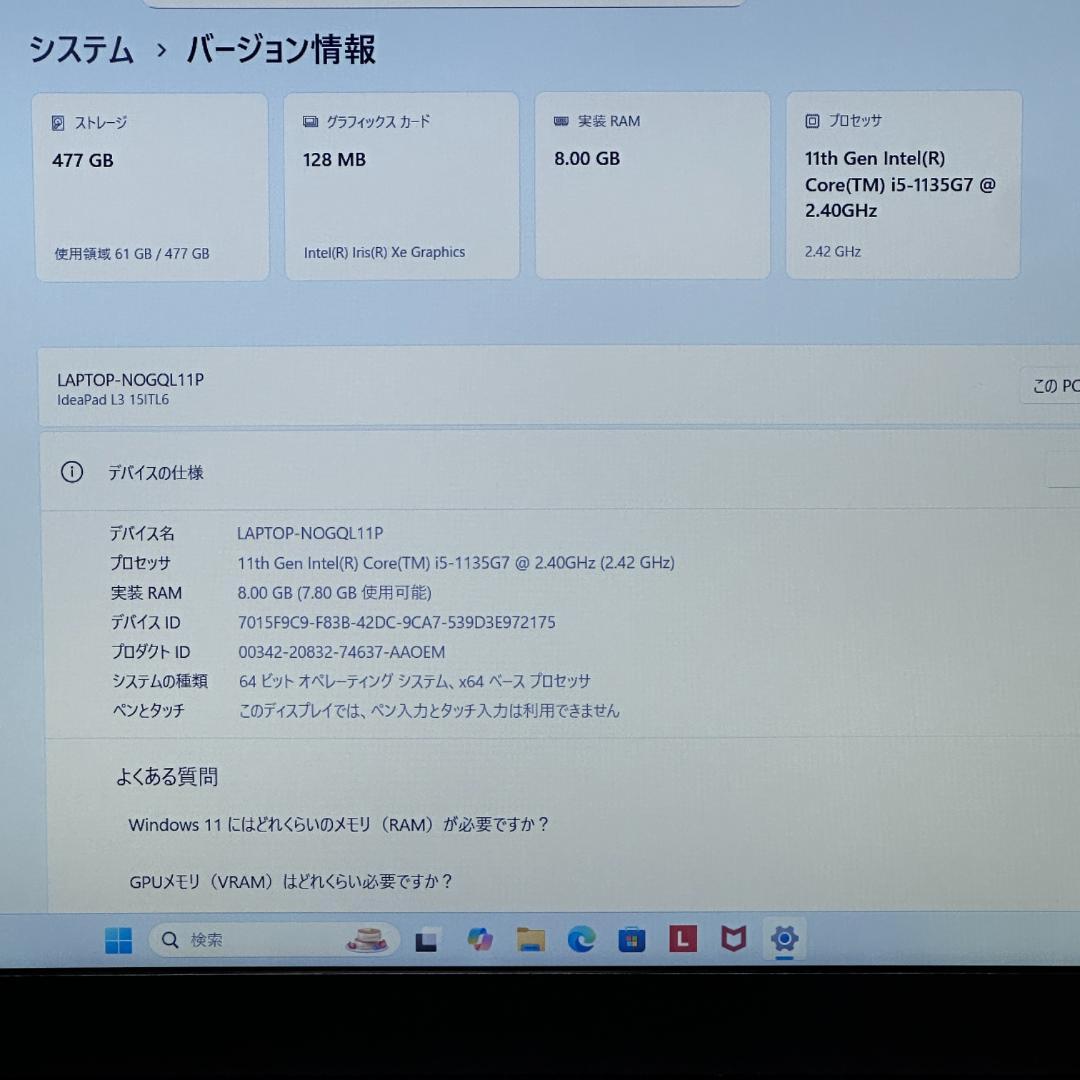Open Copilot from the taskbar
Viewport: 1080px width, 1080px height.
click(x=480, y=939)
